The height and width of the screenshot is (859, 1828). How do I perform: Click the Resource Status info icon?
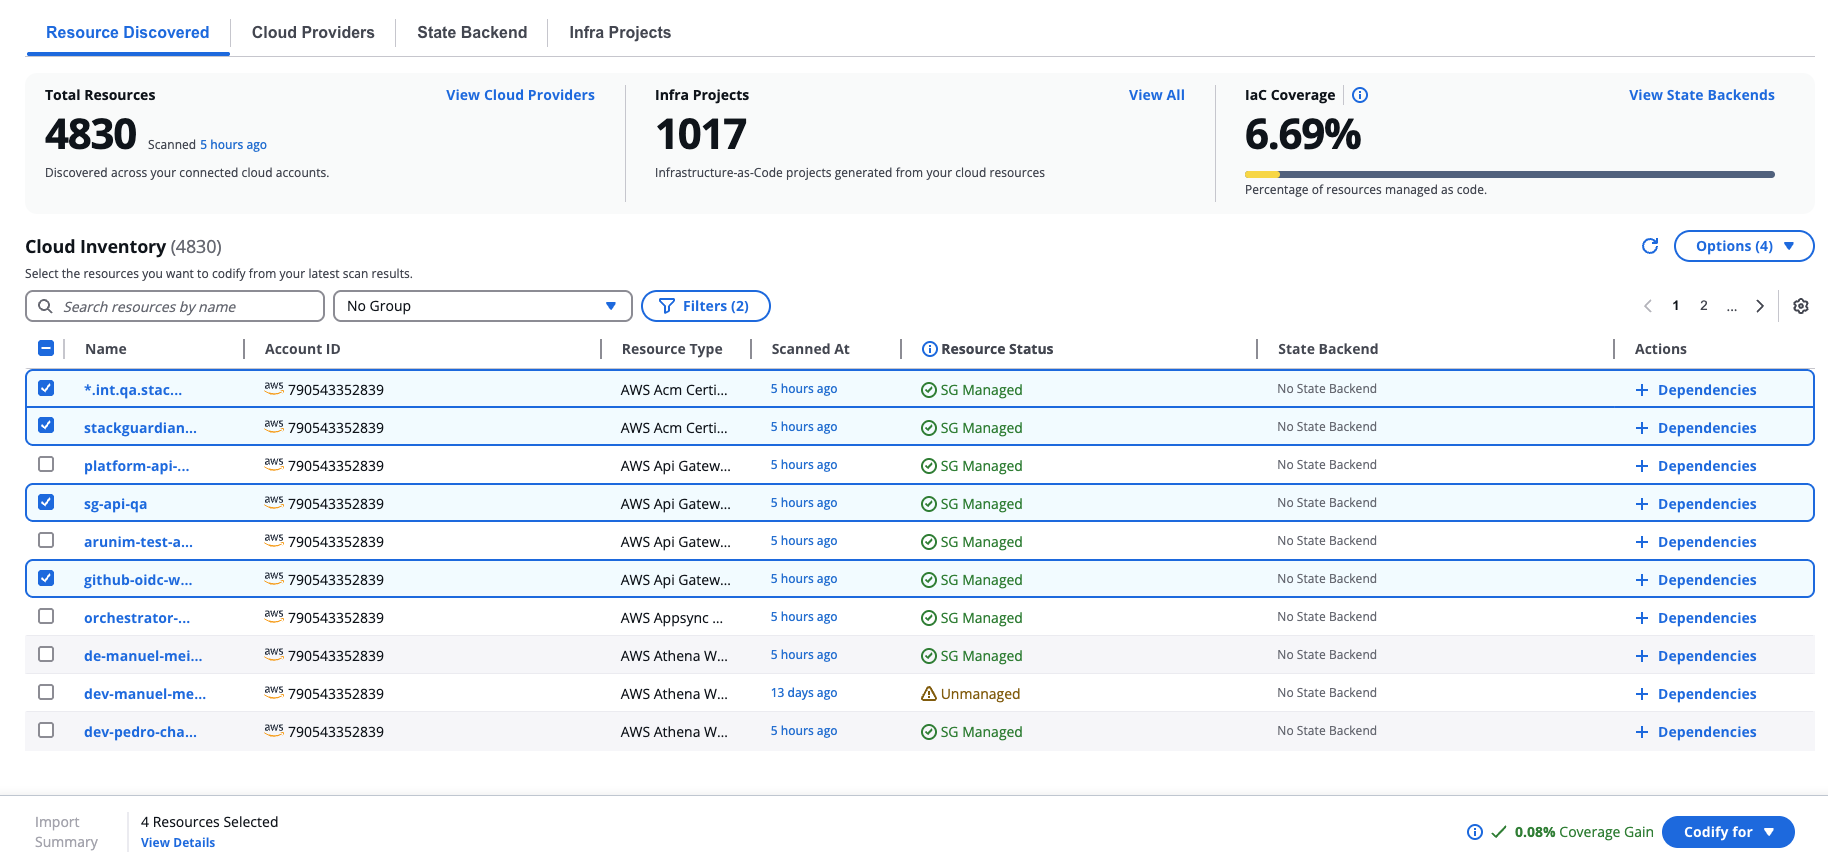pos(929,349)
